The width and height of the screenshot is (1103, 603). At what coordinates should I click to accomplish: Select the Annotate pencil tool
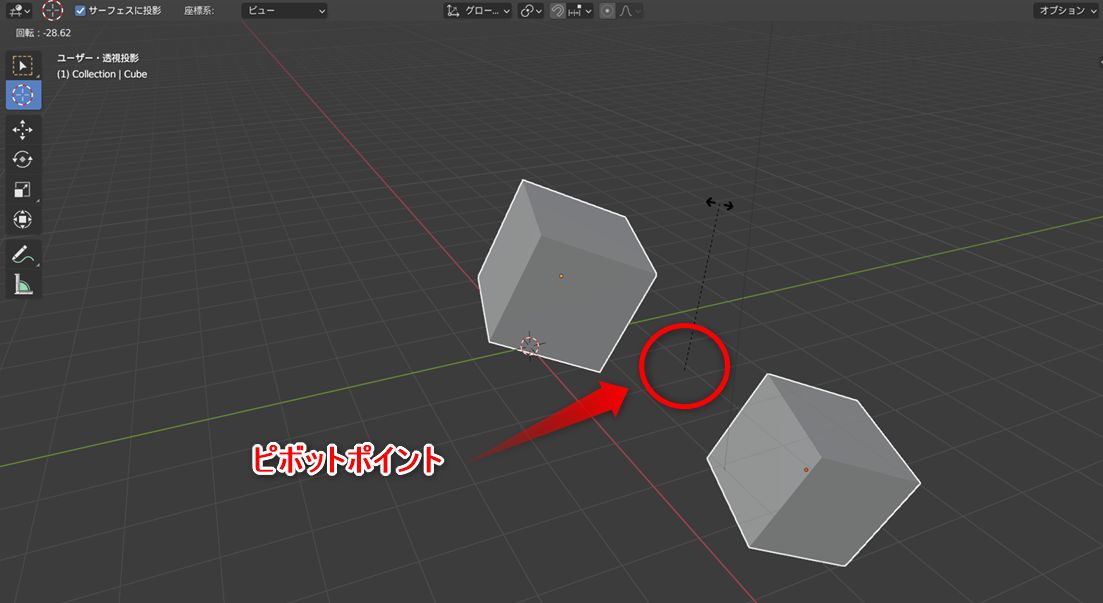(x=23, y=254)
